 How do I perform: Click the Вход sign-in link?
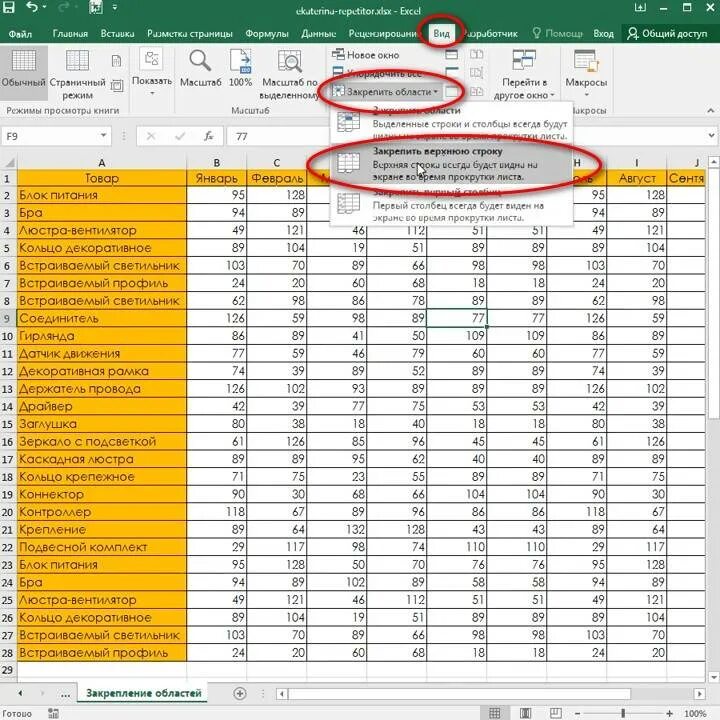603,34
